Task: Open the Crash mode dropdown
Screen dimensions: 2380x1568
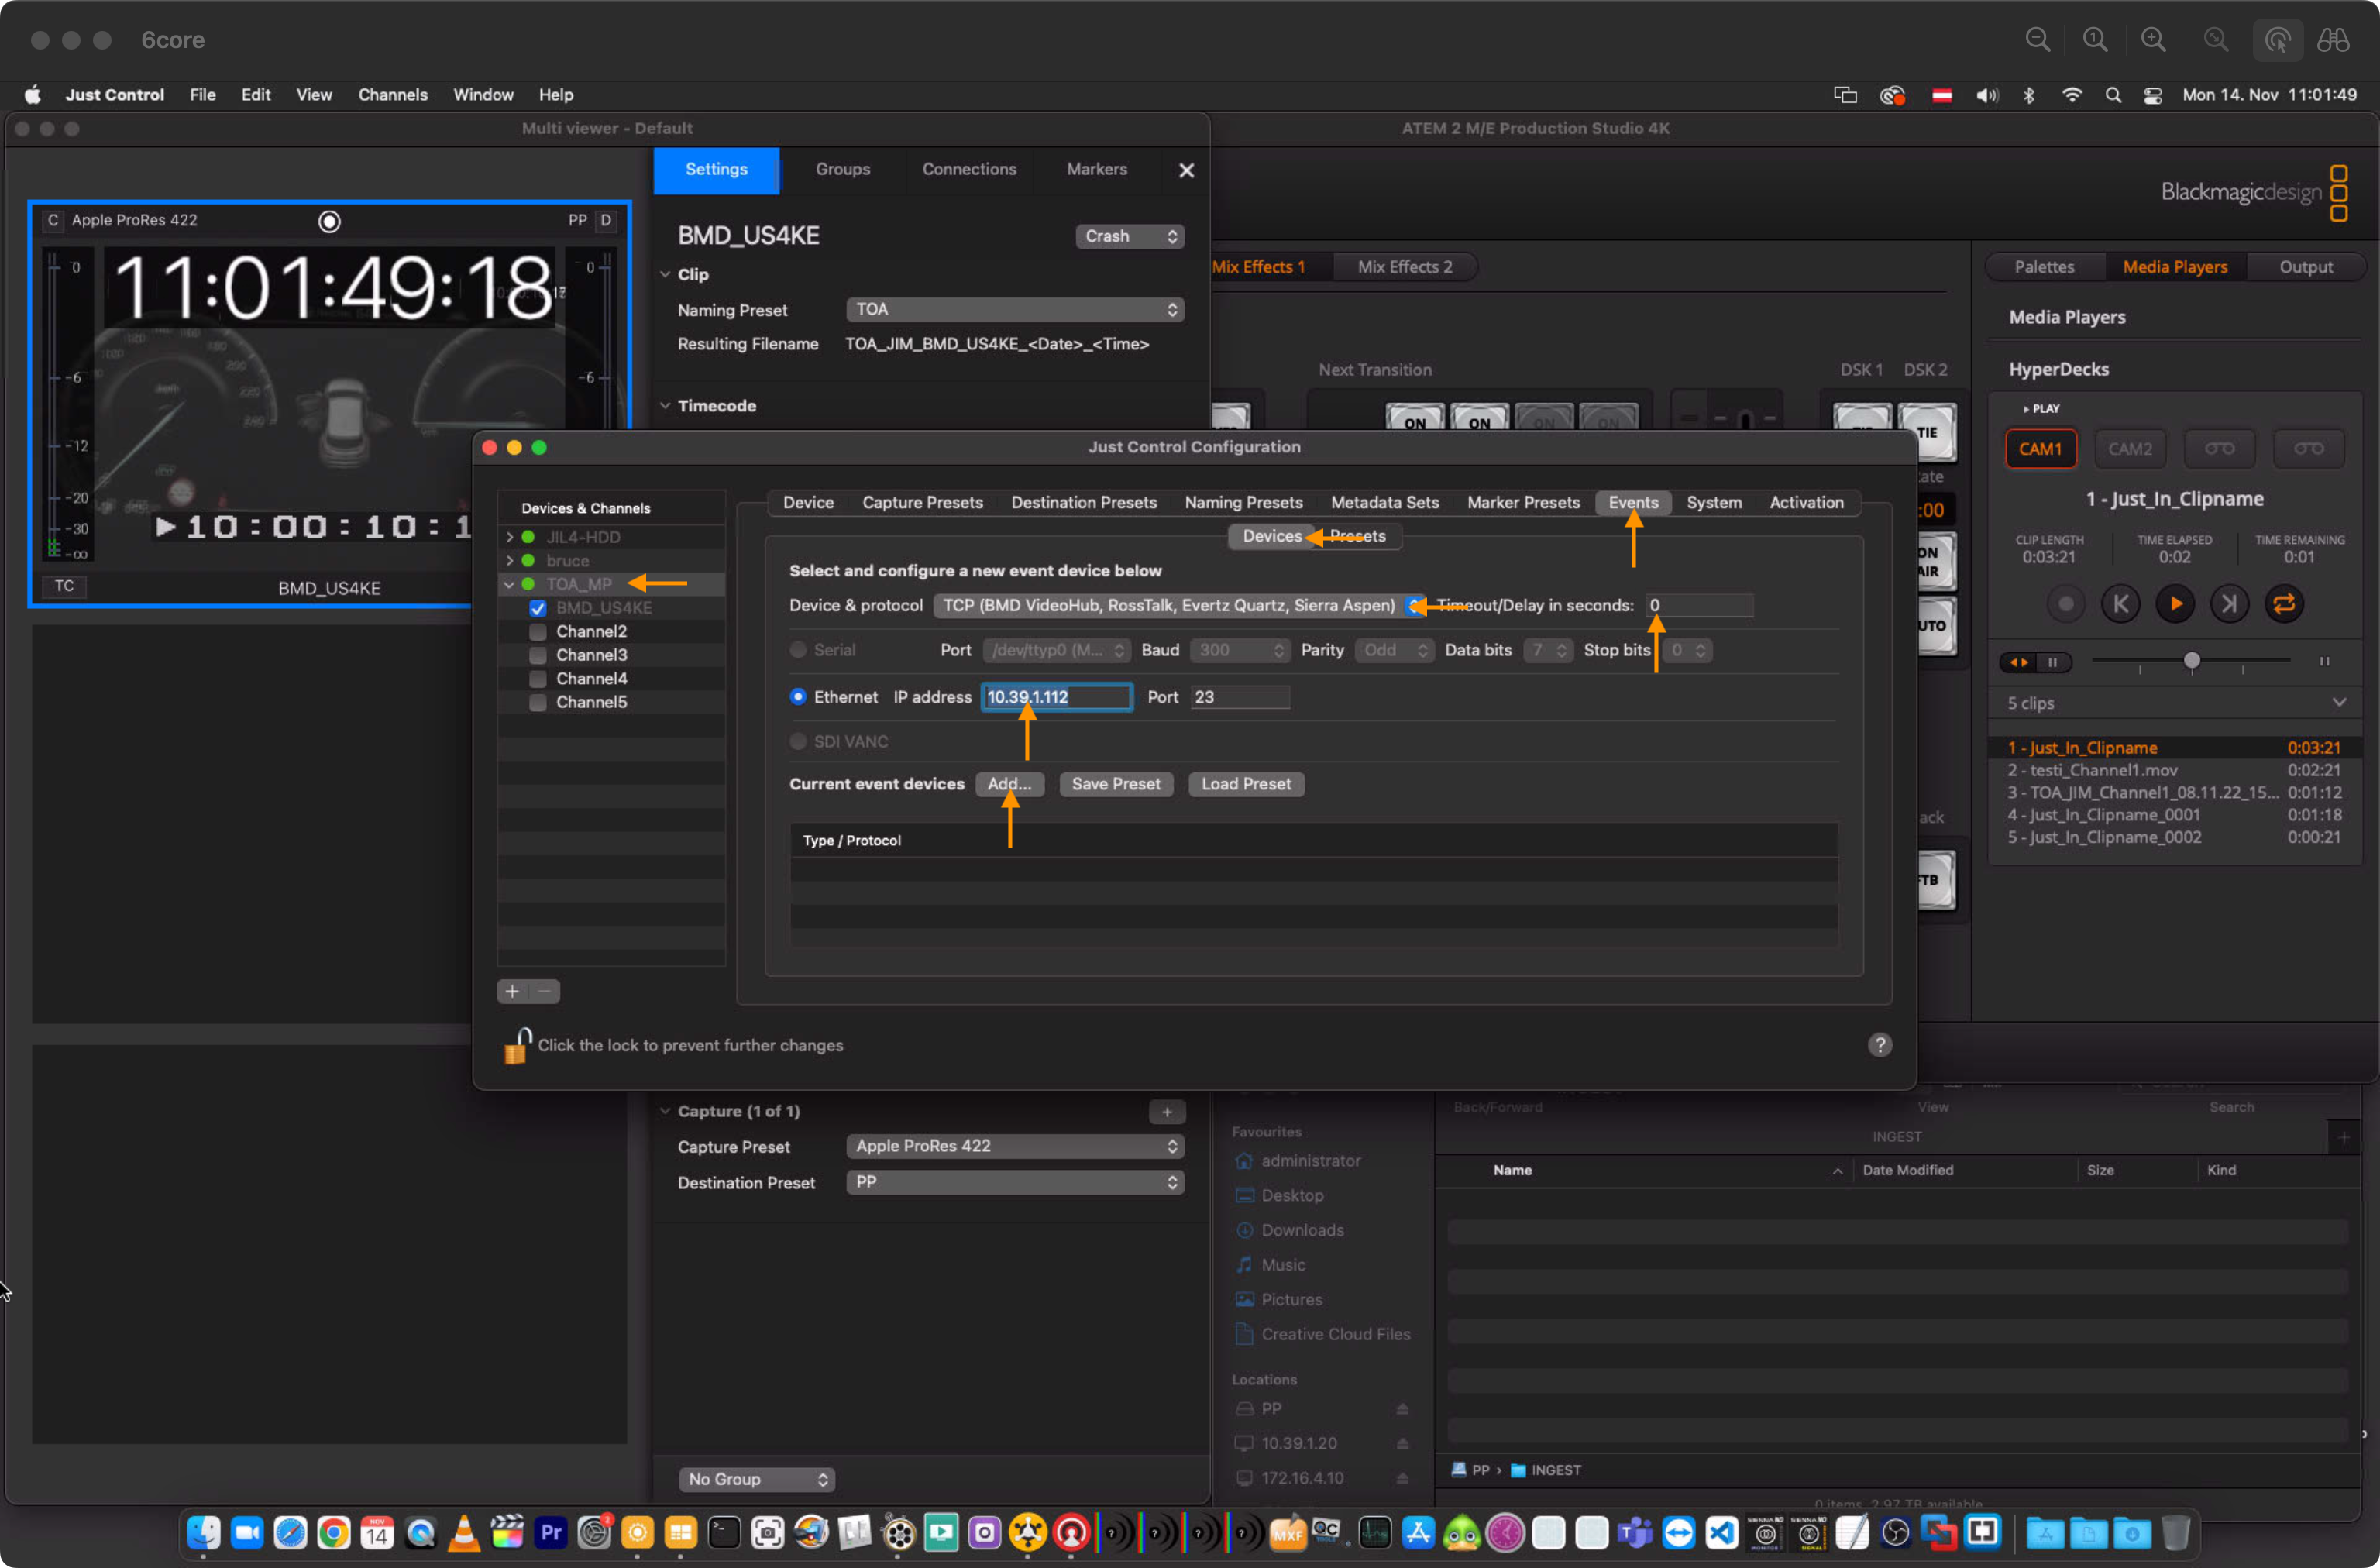Action: tap(1130, 236)
